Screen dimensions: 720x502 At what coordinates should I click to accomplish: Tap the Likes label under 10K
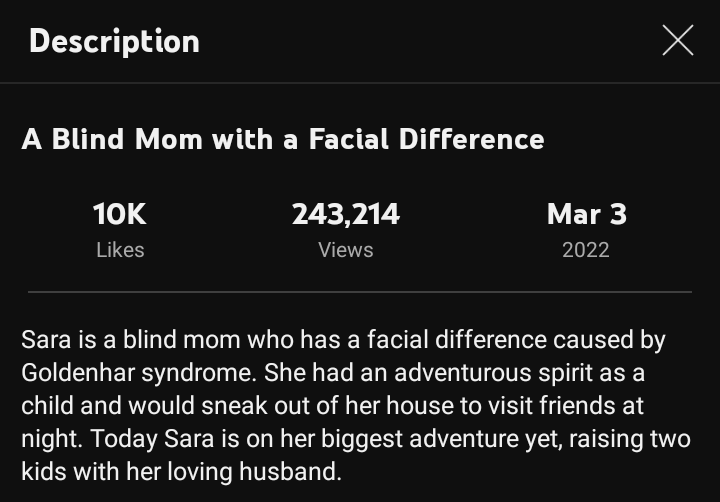coord(120,250)
